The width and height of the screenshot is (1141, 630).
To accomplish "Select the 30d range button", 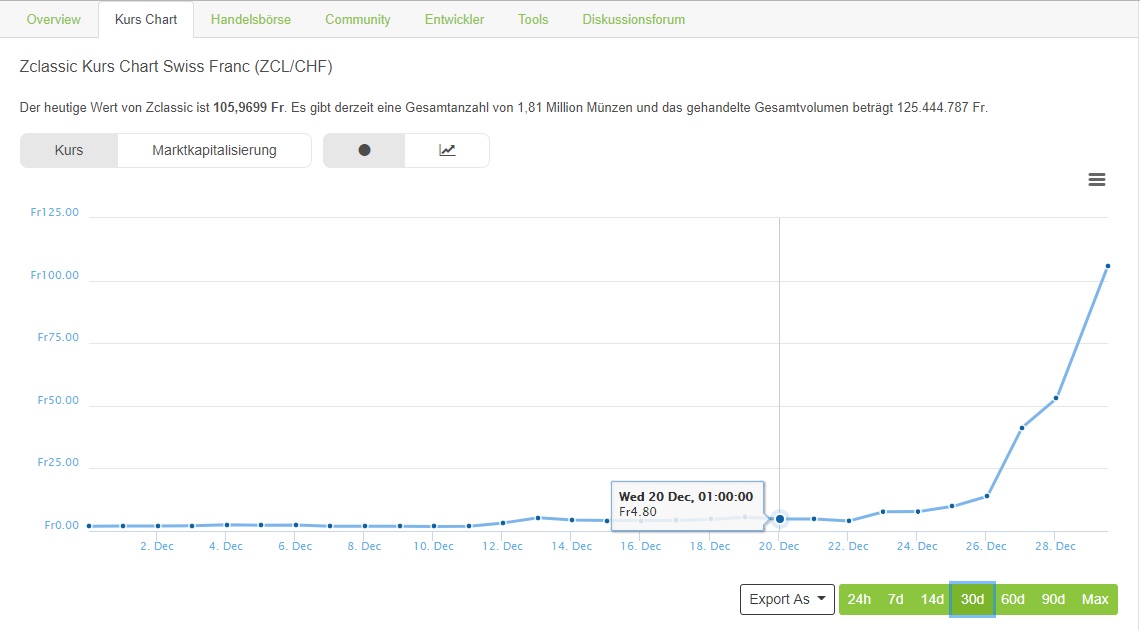I will [x=972, y=599].
